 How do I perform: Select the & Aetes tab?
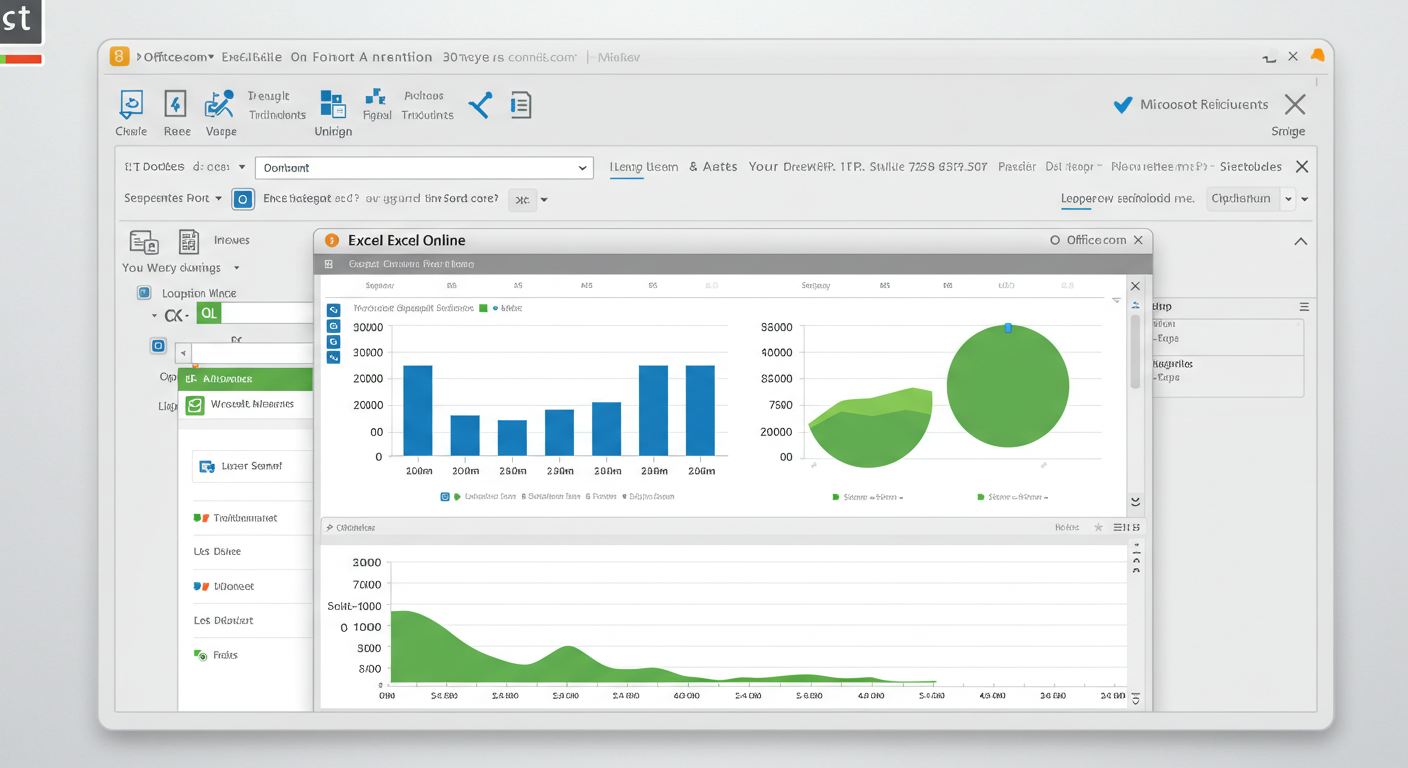[713, 167]
